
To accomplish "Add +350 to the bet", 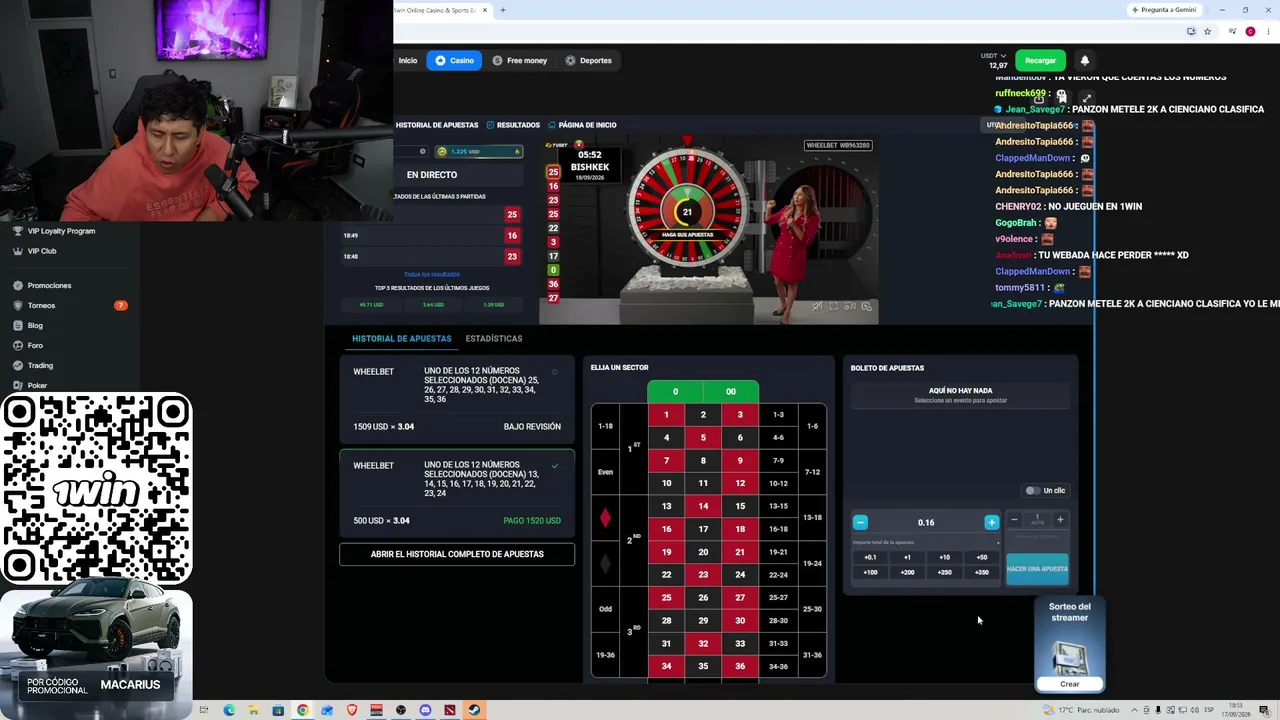I will coord(981,572).
